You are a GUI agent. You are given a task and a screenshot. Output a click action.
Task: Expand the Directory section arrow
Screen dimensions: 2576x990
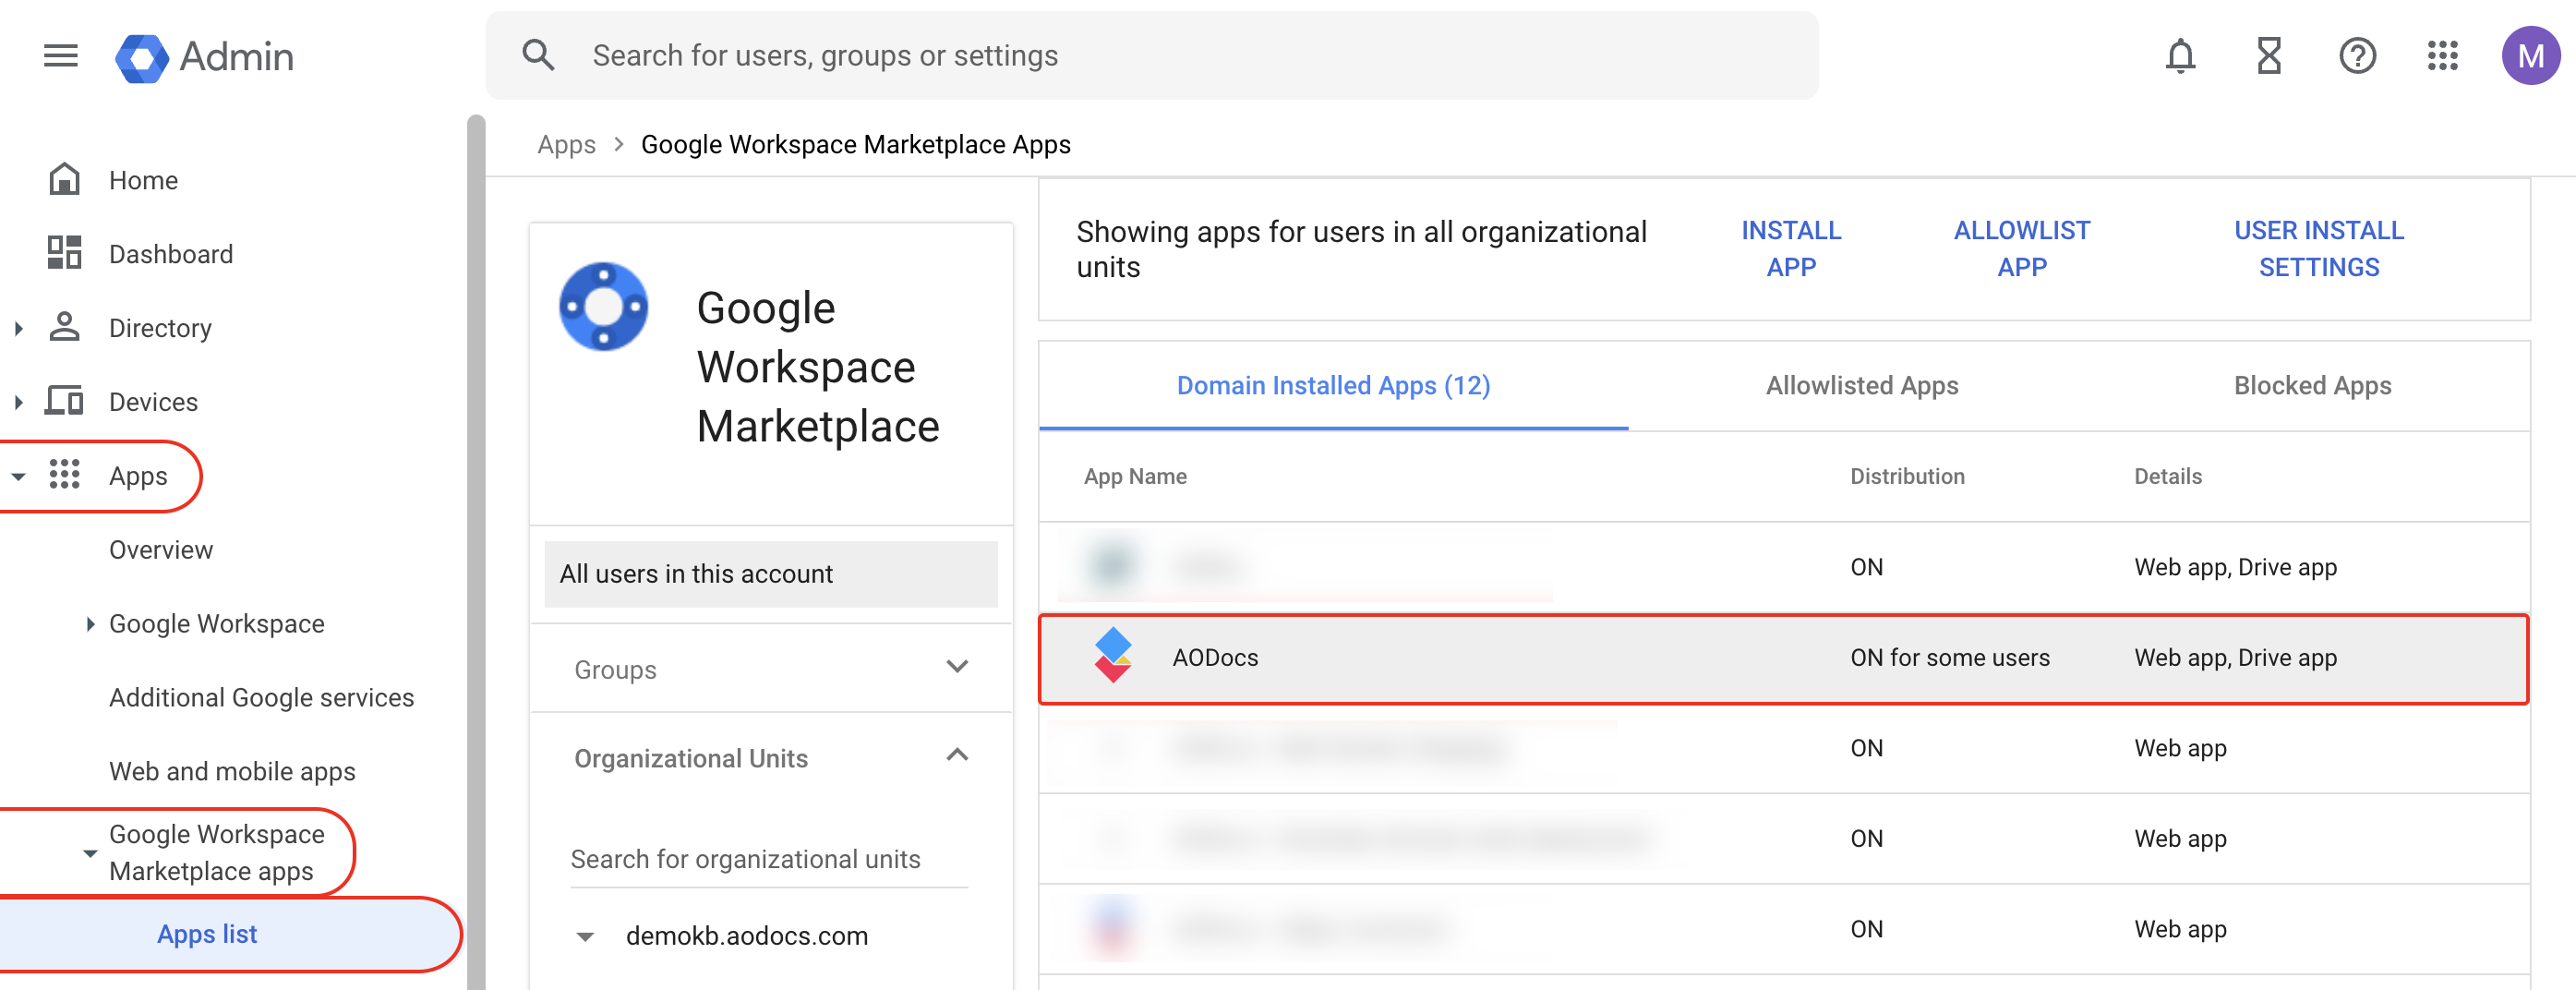coord(18,328)
